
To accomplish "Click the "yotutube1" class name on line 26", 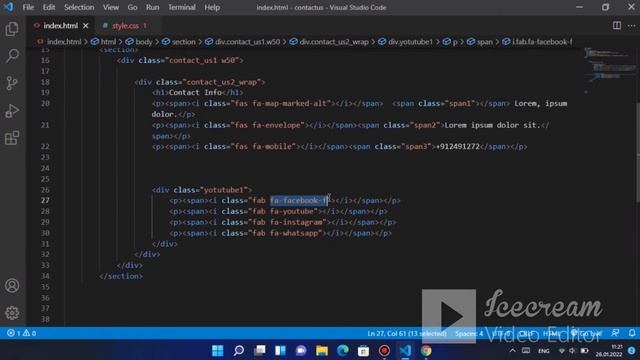I will 223,190.
